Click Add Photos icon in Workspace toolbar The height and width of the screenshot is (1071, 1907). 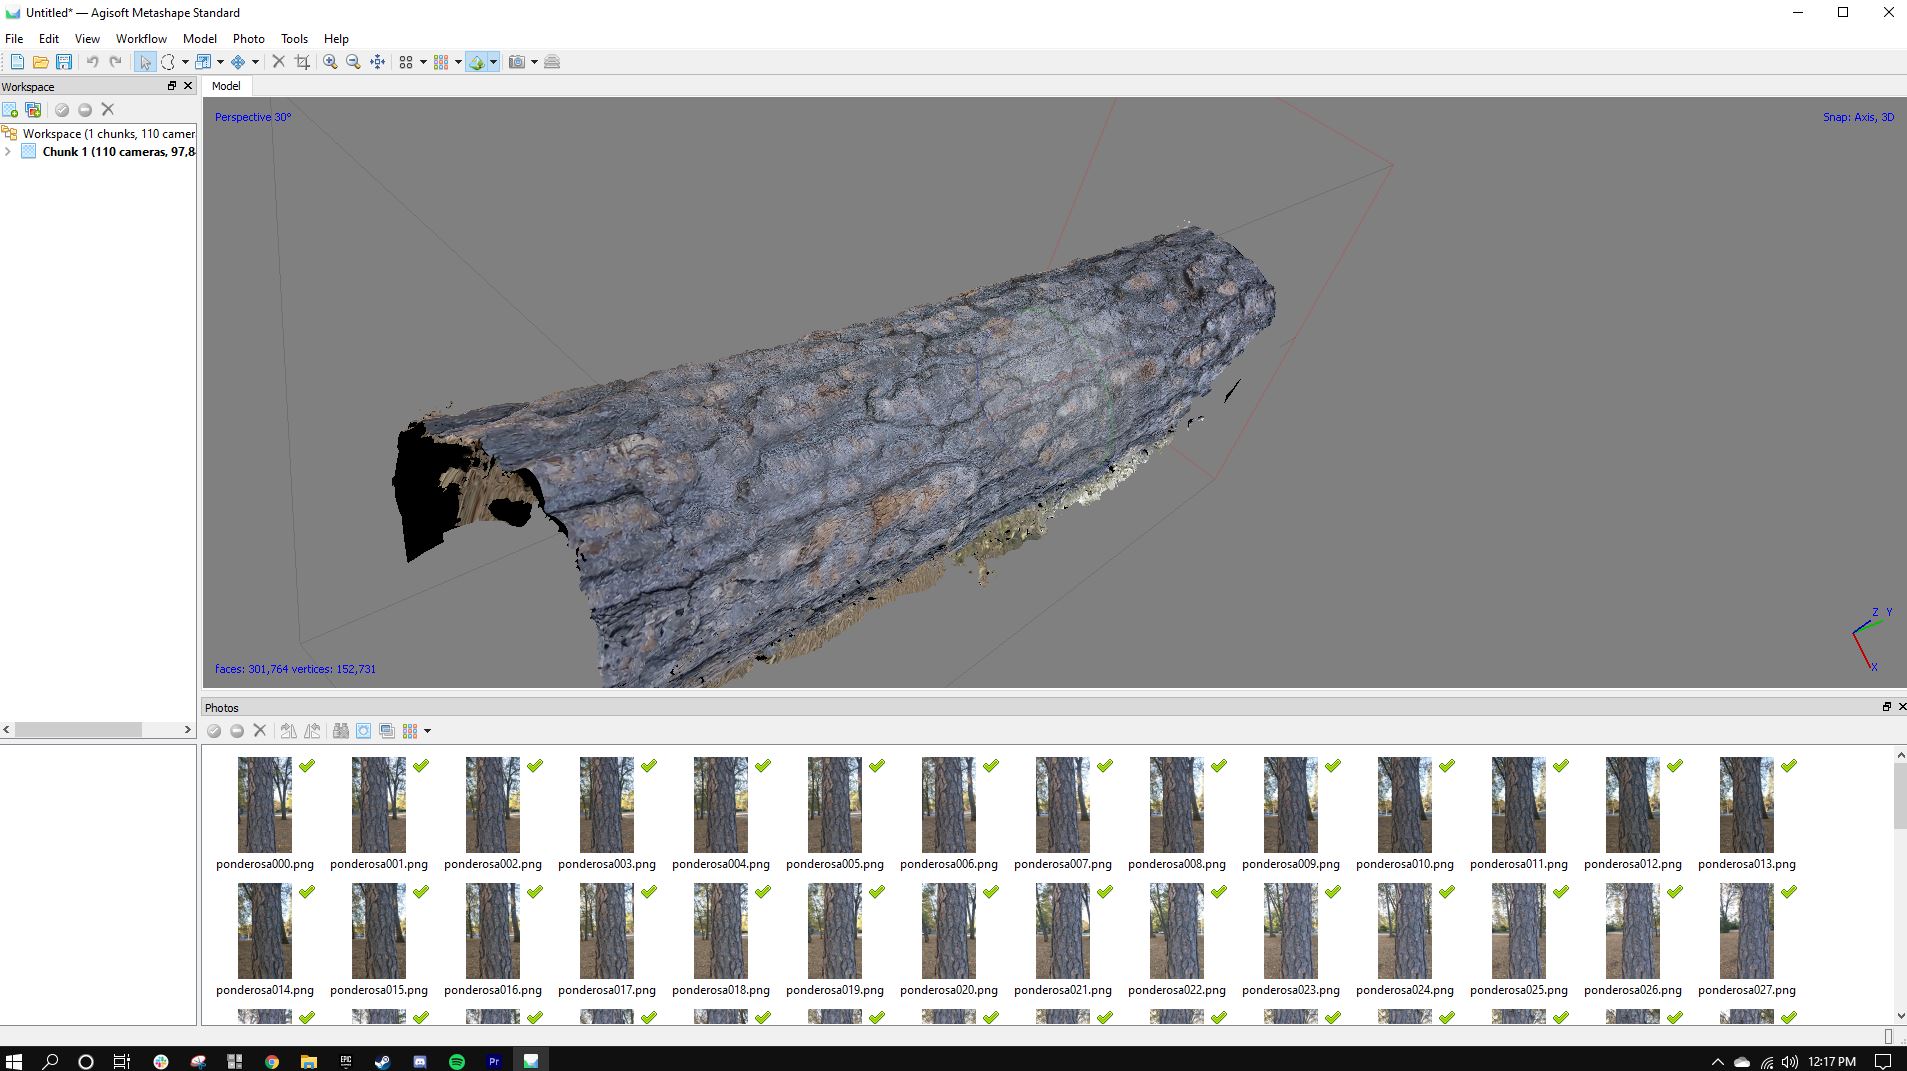click(33, 110)
